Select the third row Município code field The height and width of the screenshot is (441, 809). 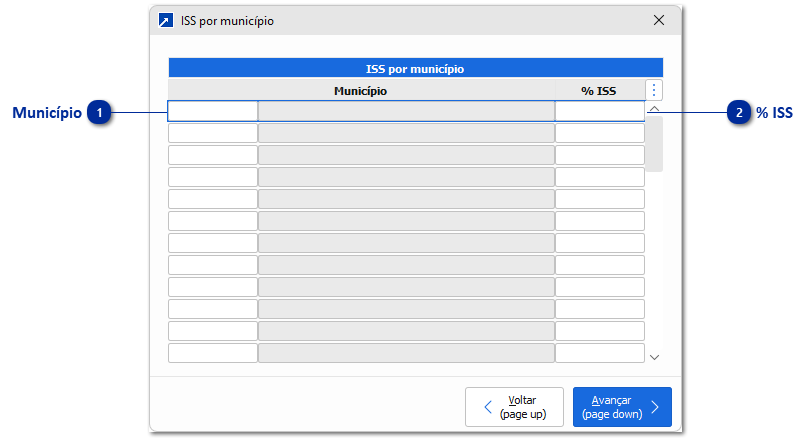point(212,155)
